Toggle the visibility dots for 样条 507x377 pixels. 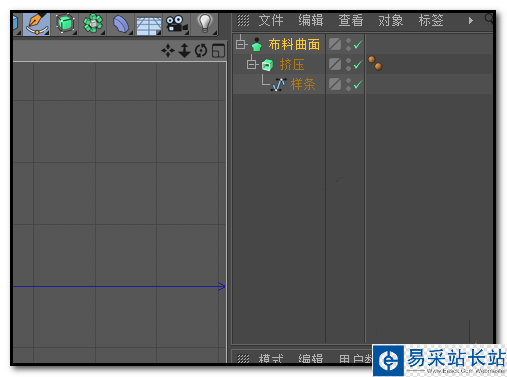point(348,84)
